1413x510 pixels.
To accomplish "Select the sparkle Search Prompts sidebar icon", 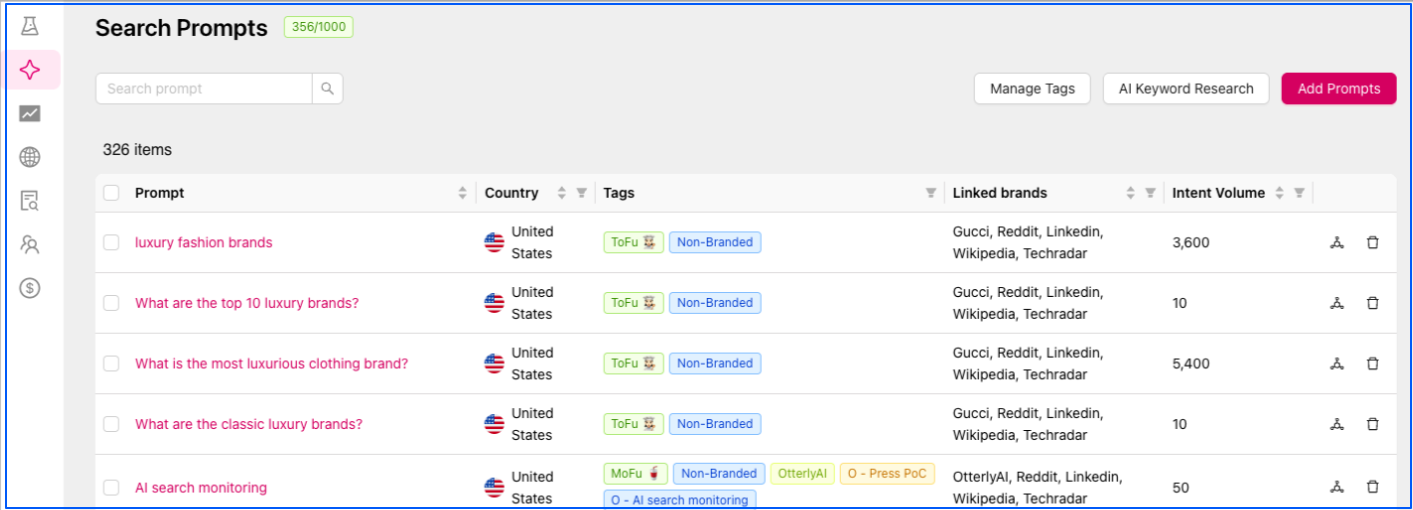I will tap(30, 70).
